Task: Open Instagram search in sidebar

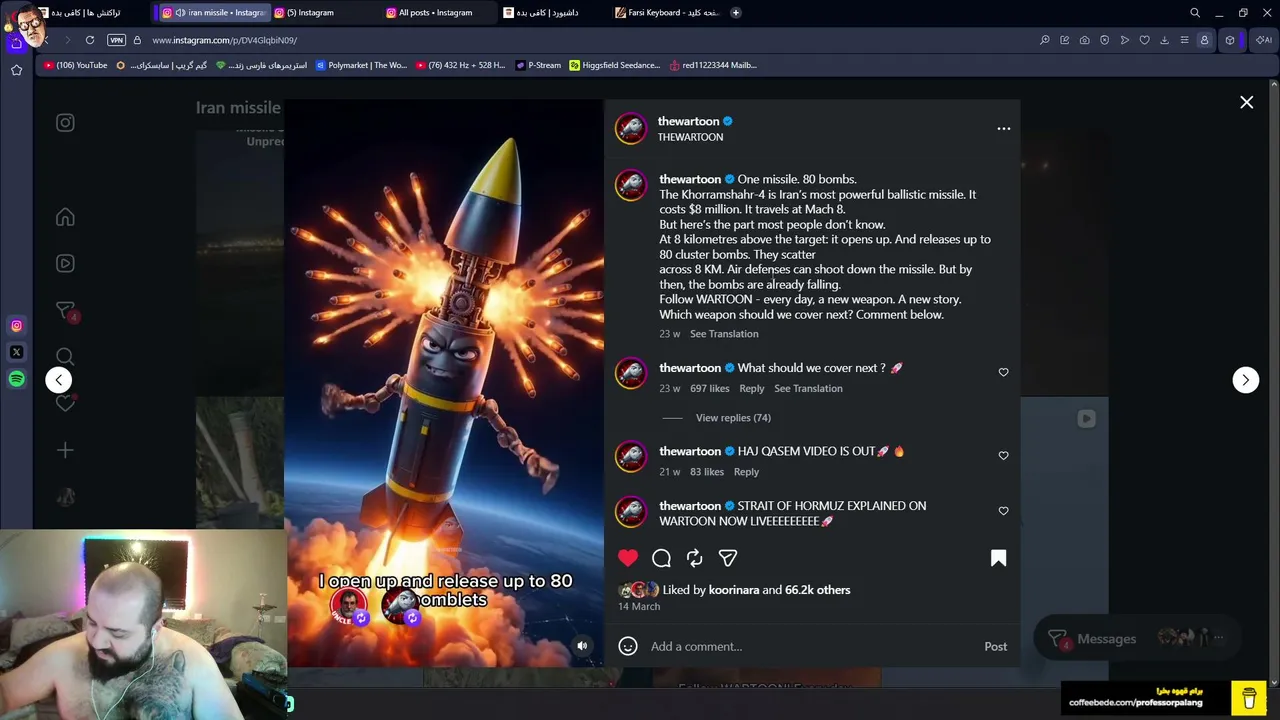Action: [x=65, y=357]
